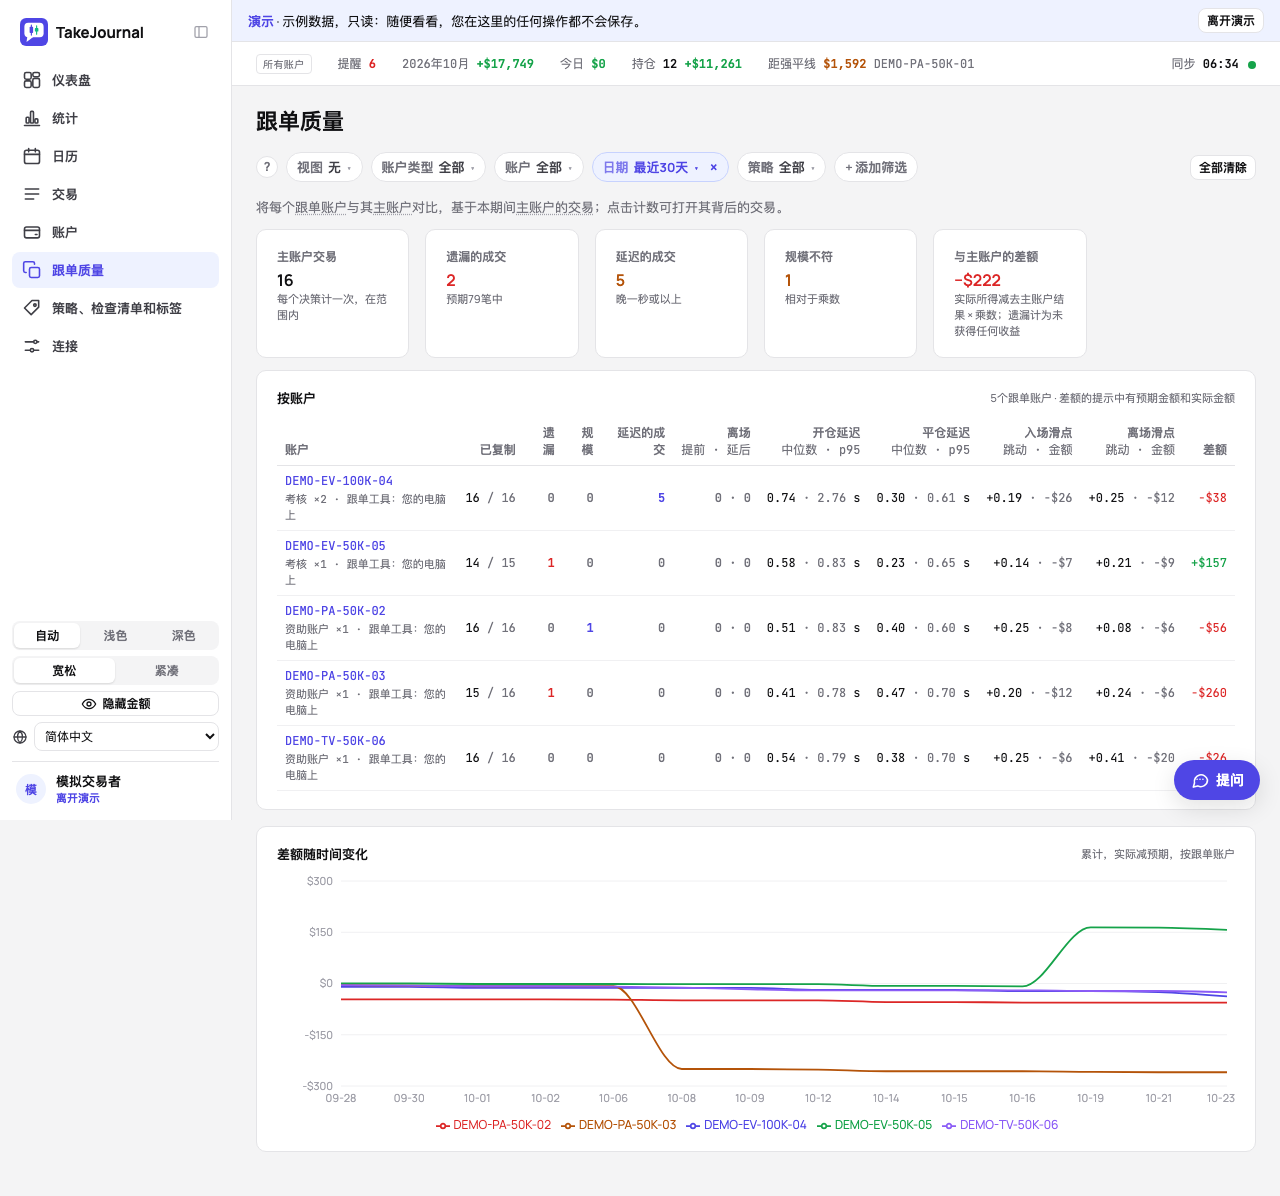This screenshot has height=1196, width=1280.
Task: Click 全部清除 clear all button
Action: tap(1223, 167)
